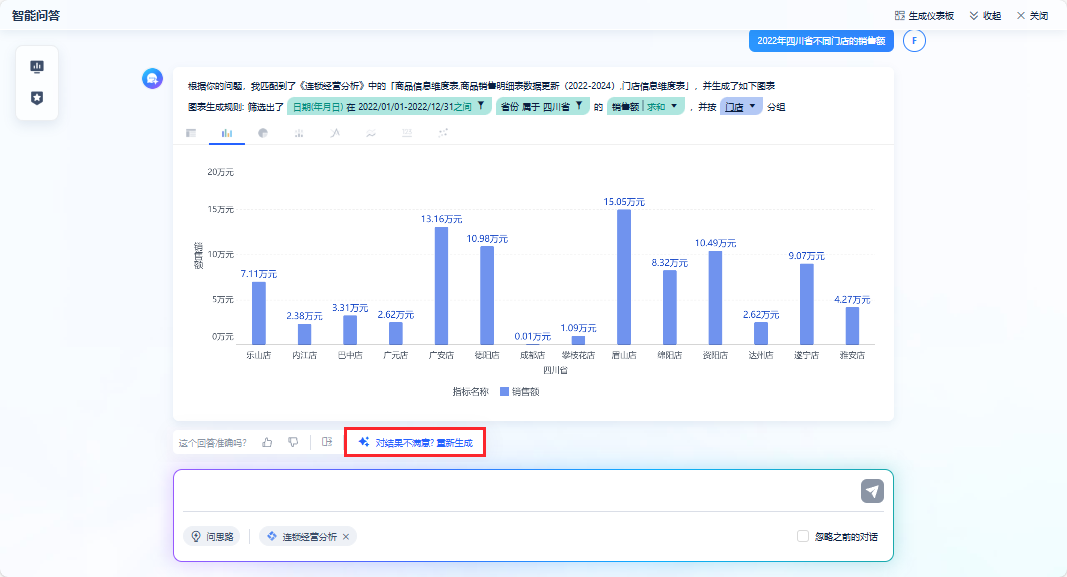Screen dimensions: 1067x577
Task: Switch to the table view chart tab
Action: point(191,133)
